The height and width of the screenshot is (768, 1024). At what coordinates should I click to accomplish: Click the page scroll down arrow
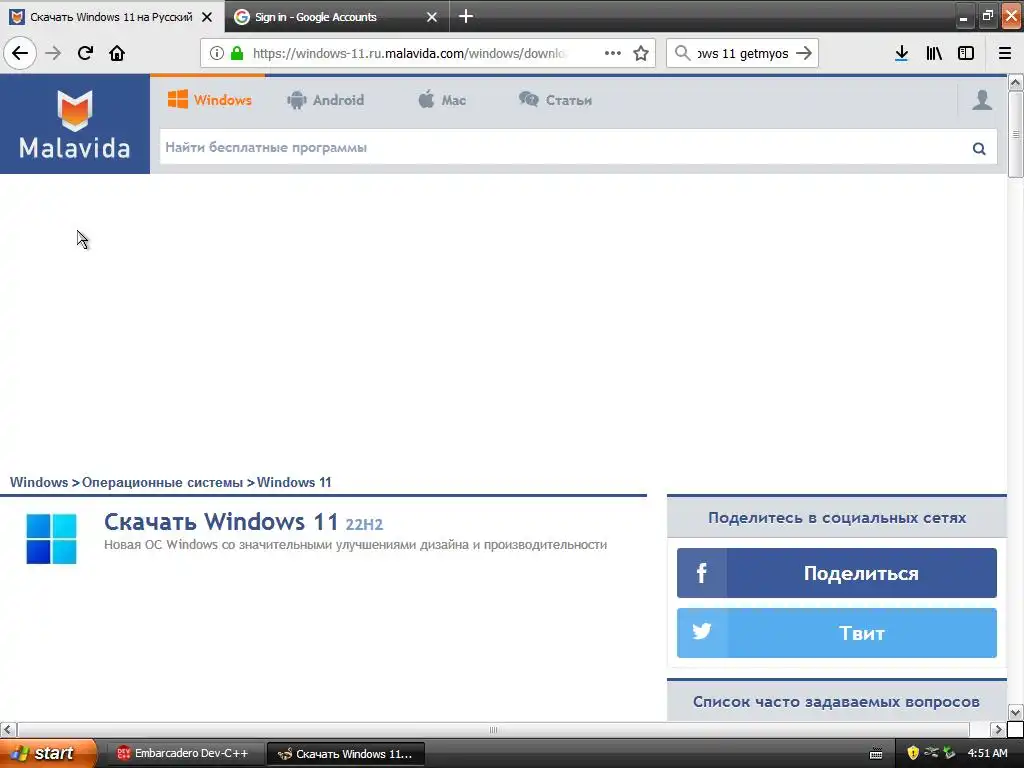[1016, 712]
